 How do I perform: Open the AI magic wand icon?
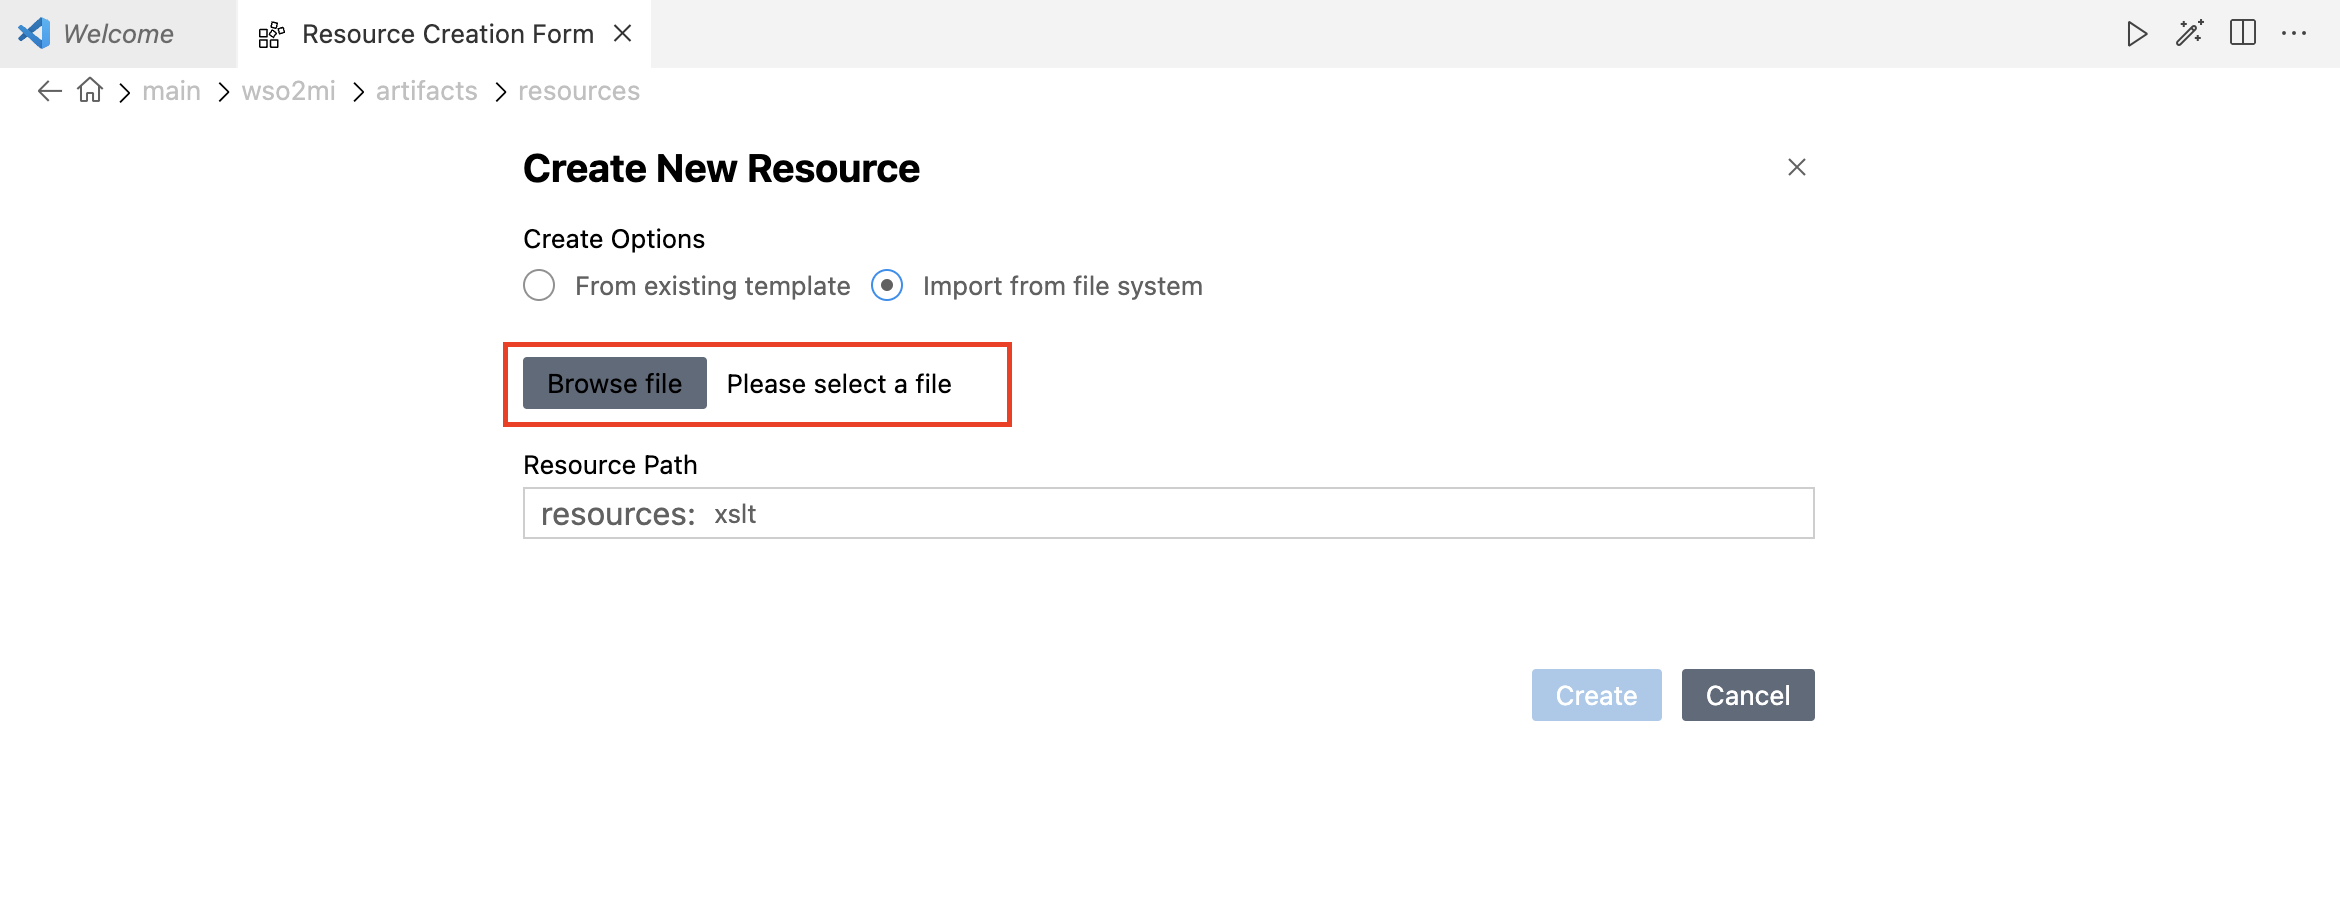coord(2189,34)
